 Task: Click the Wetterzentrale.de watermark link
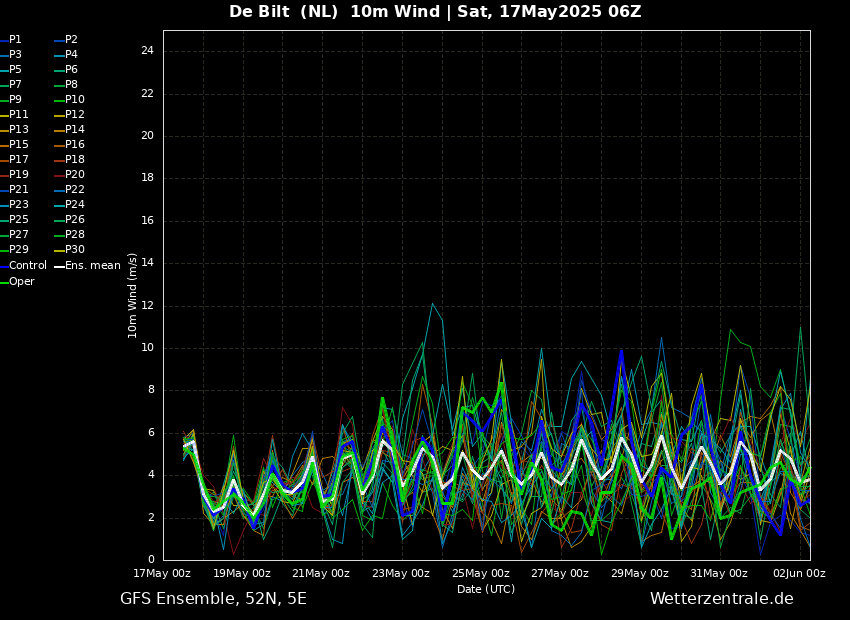tap(721, 599)
